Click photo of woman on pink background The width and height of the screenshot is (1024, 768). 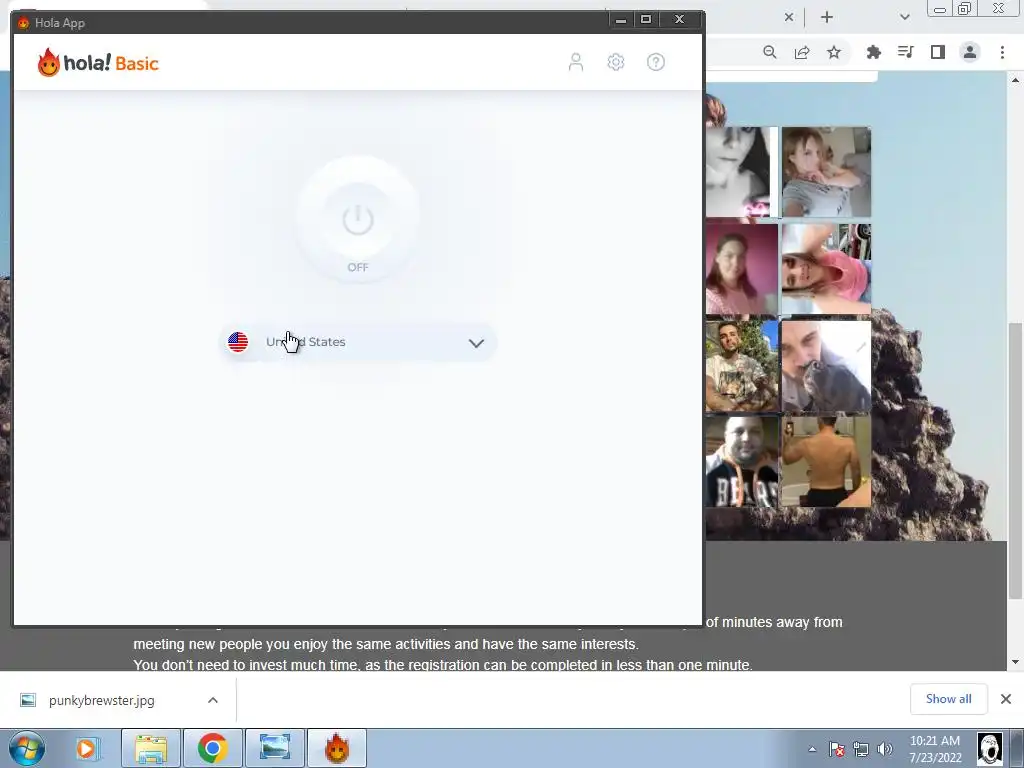point(742,269)
